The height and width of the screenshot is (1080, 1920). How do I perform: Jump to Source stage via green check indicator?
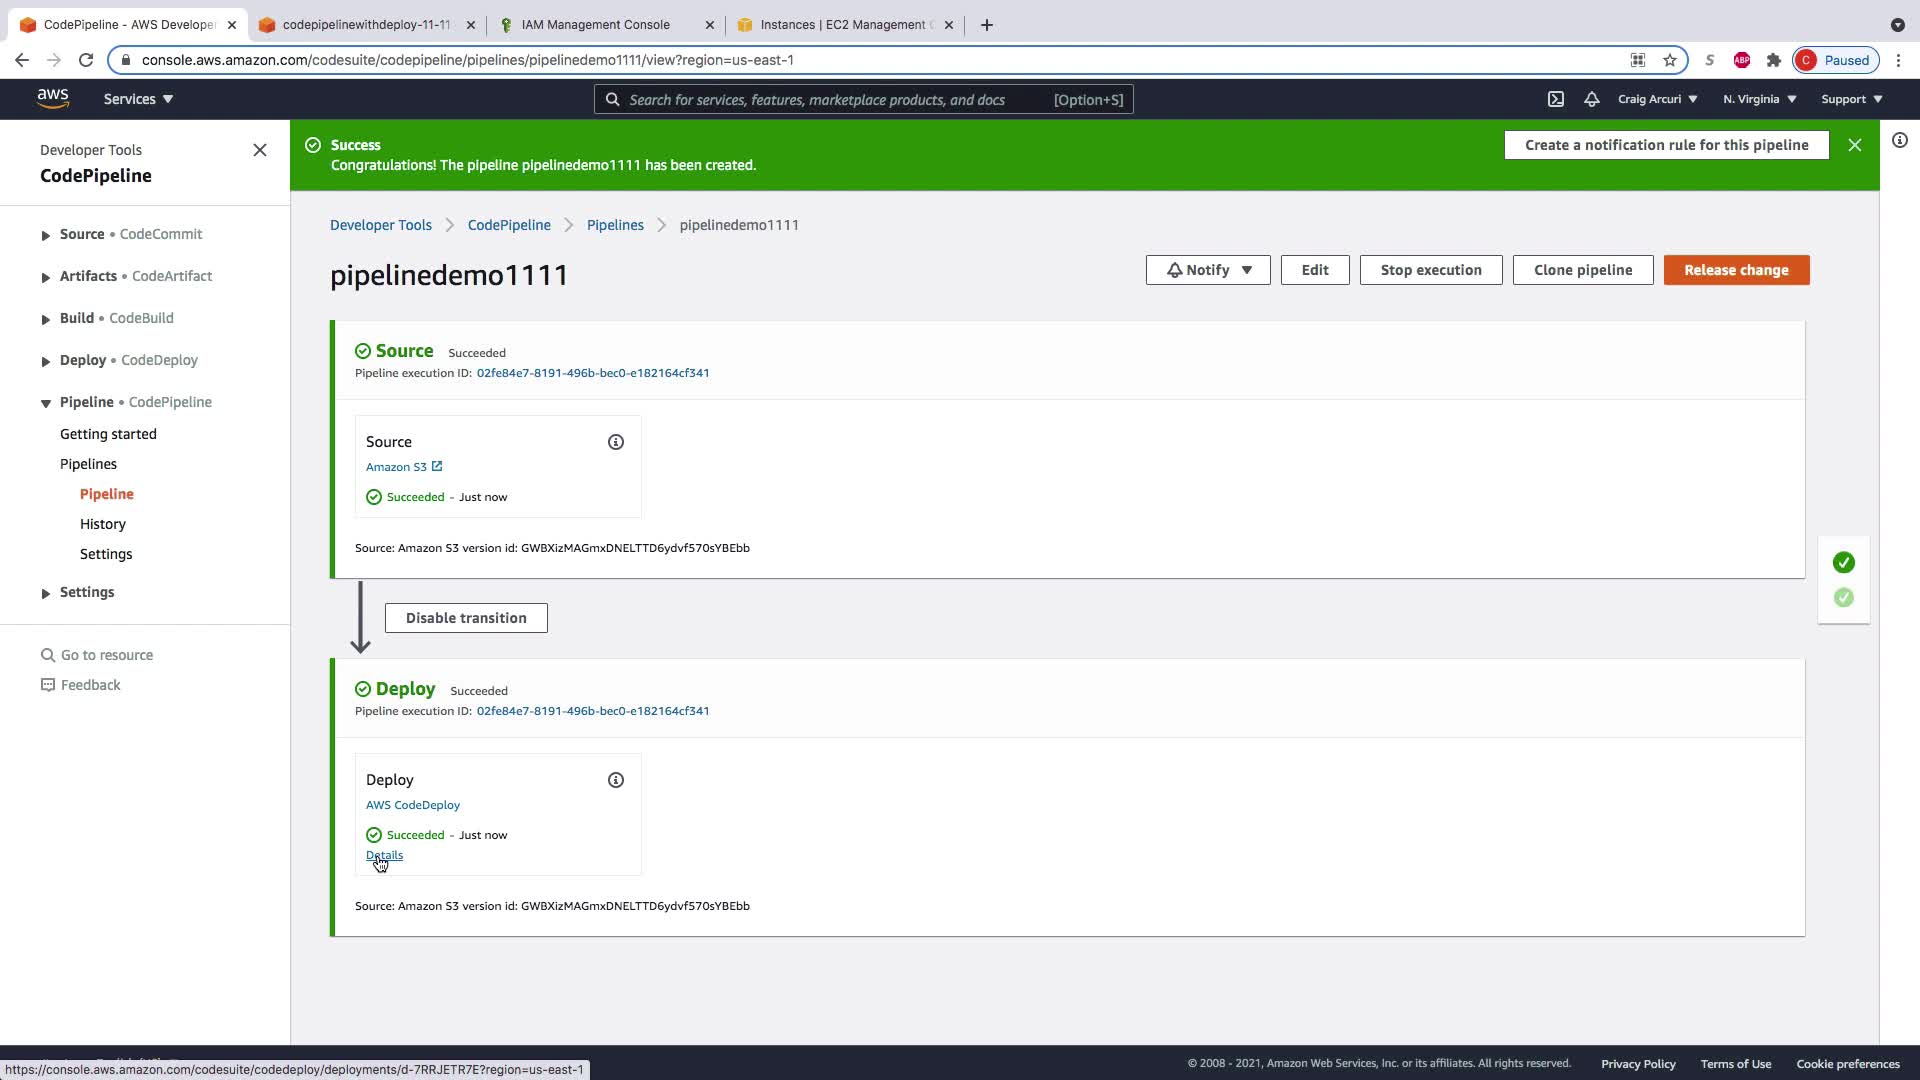[1844, 563]
